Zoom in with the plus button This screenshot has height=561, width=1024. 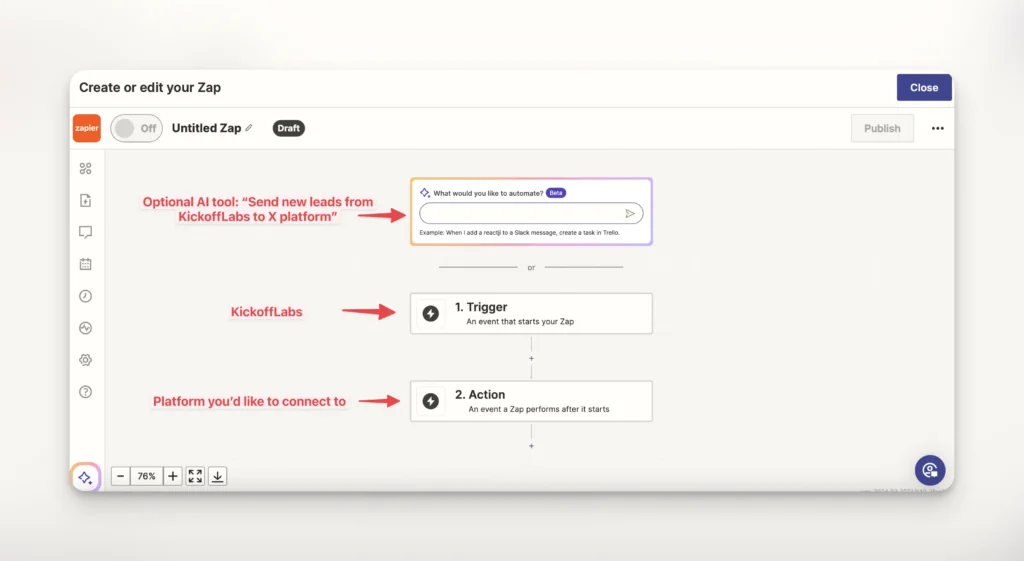(172, 476)
